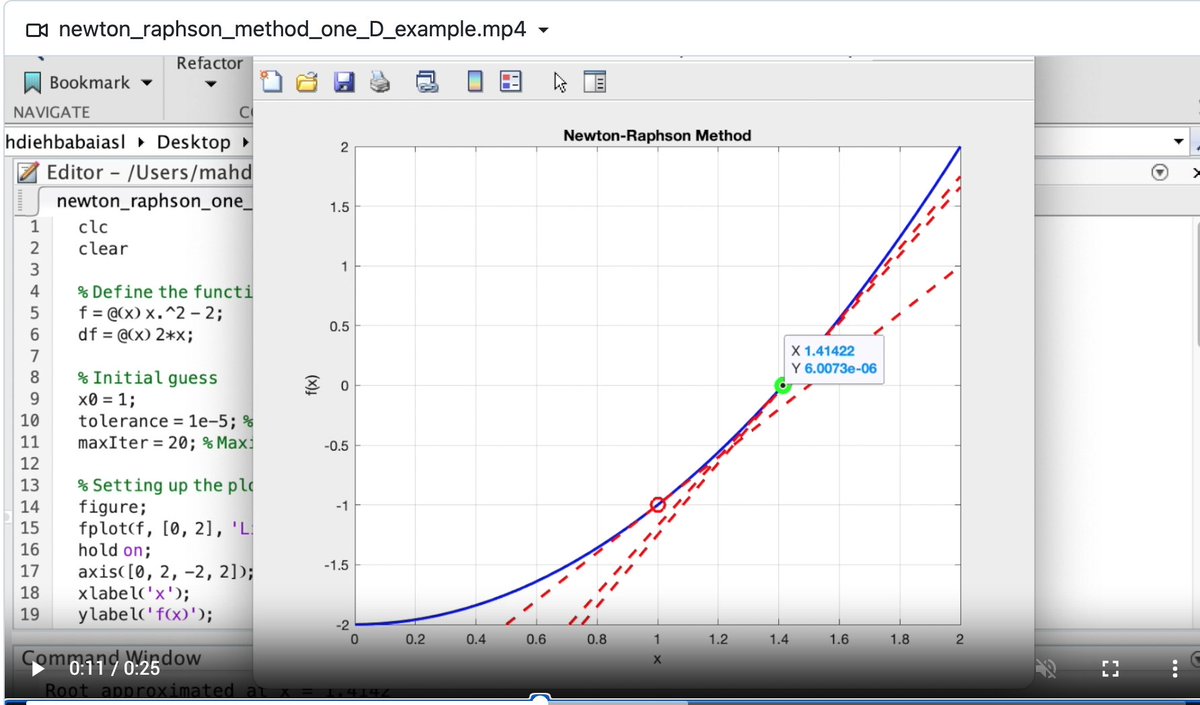The height and width of the screenshot is (705, 1200).
Task: Click the '% Initial guess' comment line
Action: pyautogui.click(x=147, y=378)
